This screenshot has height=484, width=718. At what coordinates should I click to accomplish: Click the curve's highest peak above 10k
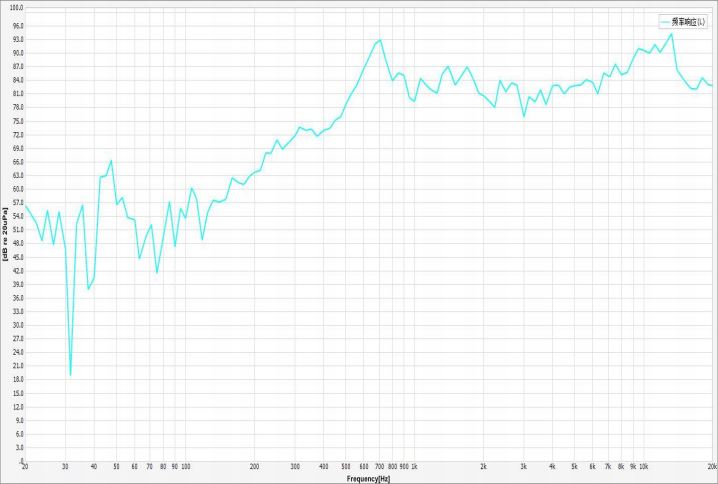(x=671, y=34)
